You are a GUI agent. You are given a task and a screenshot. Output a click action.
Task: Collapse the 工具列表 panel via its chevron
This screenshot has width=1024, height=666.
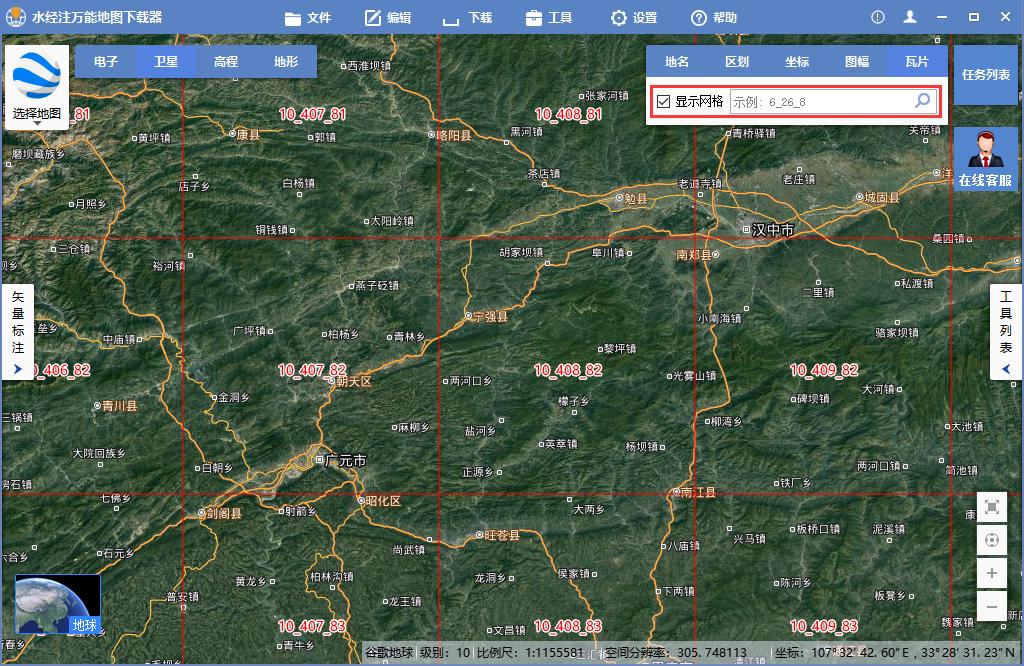coord(1004,368)
